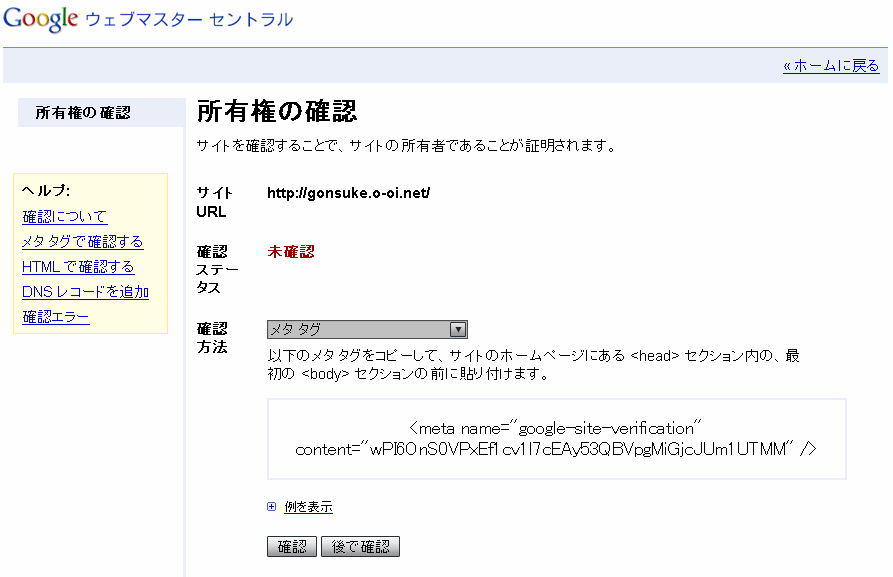Open DNS レコードを追加 help link
The image size is (893, 577).
85,292
